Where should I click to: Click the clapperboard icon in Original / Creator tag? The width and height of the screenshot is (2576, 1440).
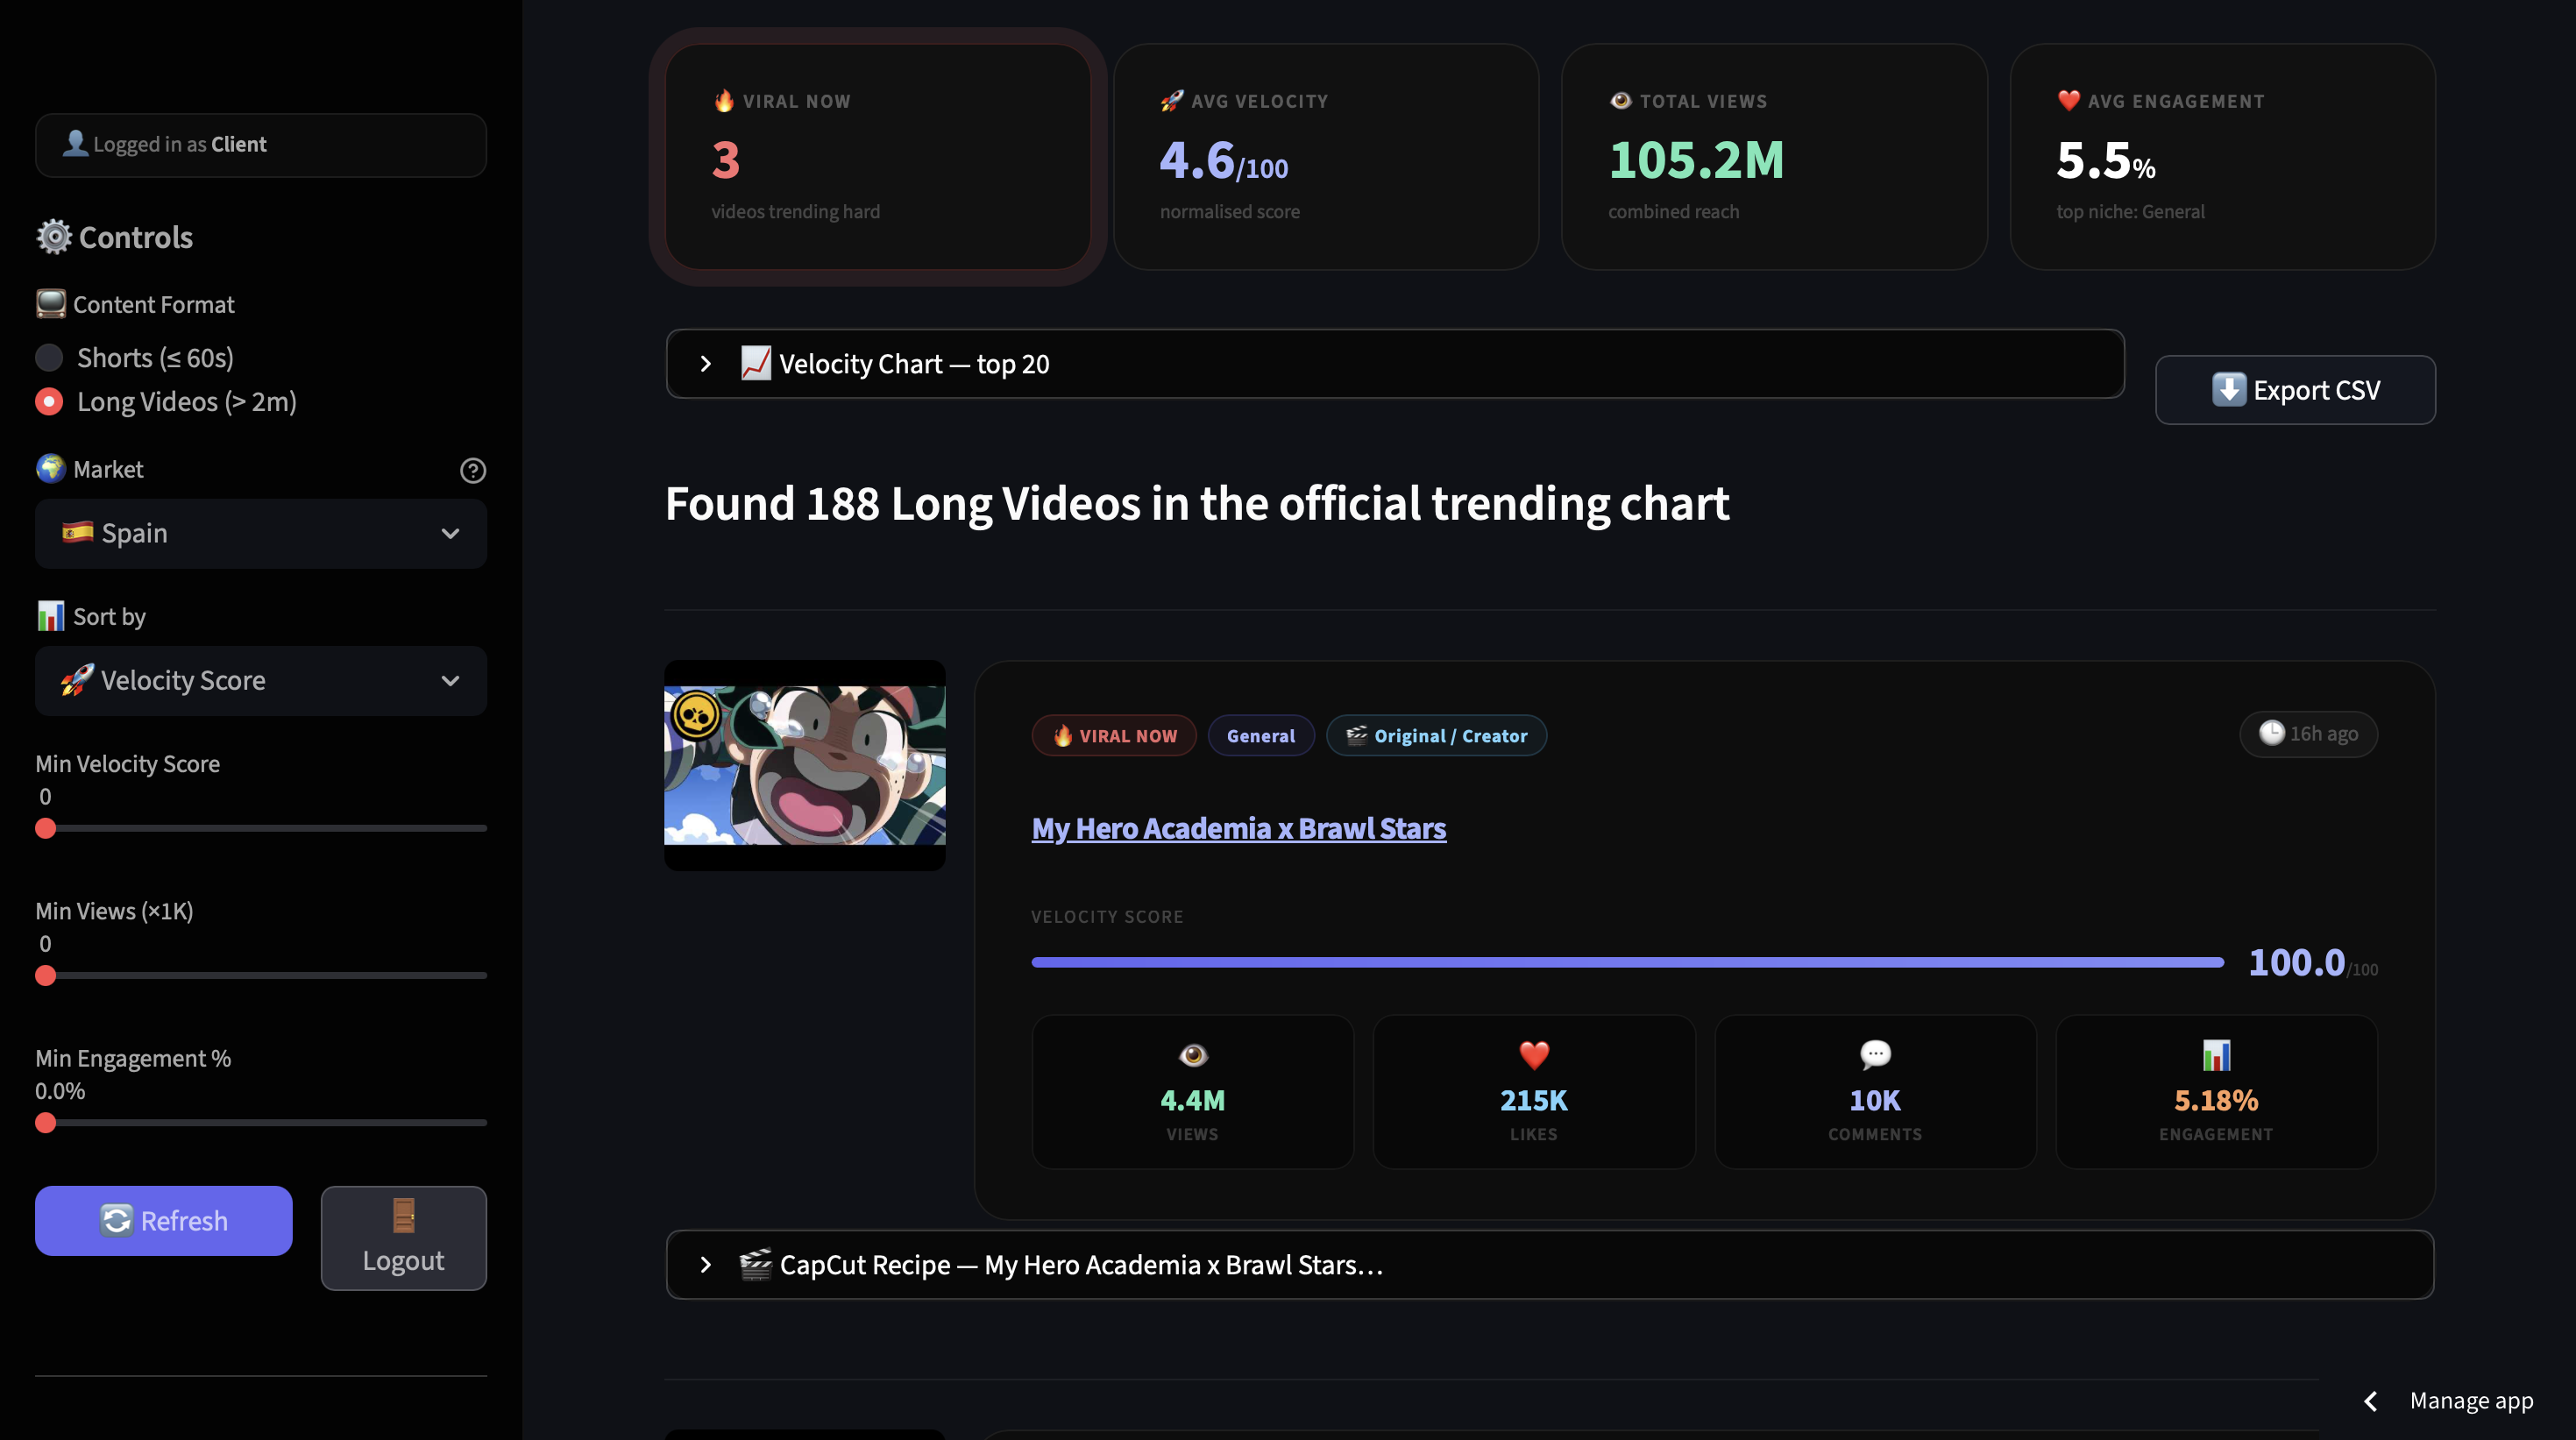pyautogui.click(x=1356, y=735)
